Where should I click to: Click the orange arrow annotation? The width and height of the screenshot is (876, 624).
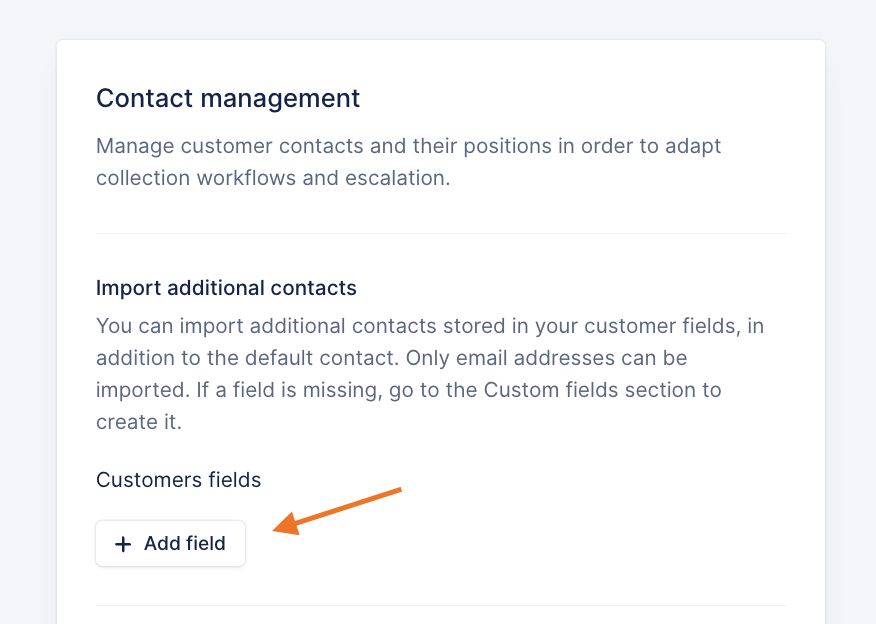340,510
